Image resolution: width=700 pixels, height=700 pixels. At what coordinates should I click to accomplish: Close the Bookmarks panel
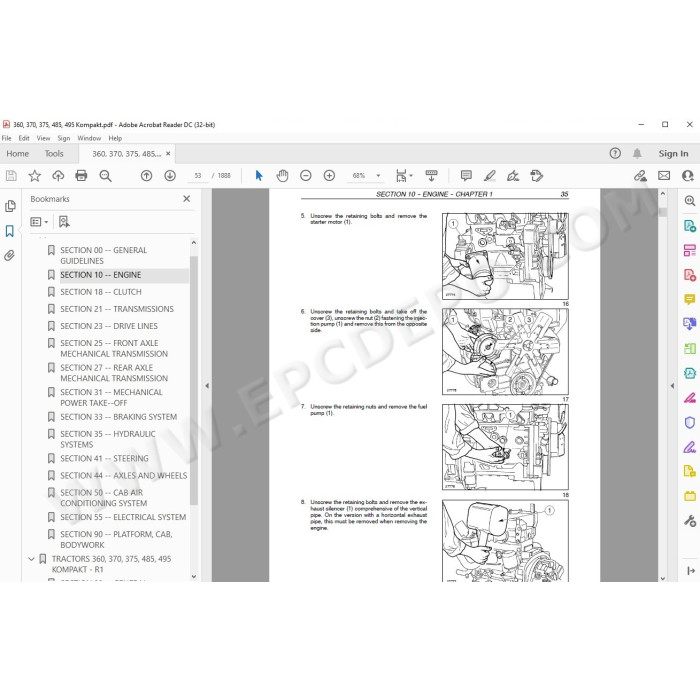click(x=187, y=199)
